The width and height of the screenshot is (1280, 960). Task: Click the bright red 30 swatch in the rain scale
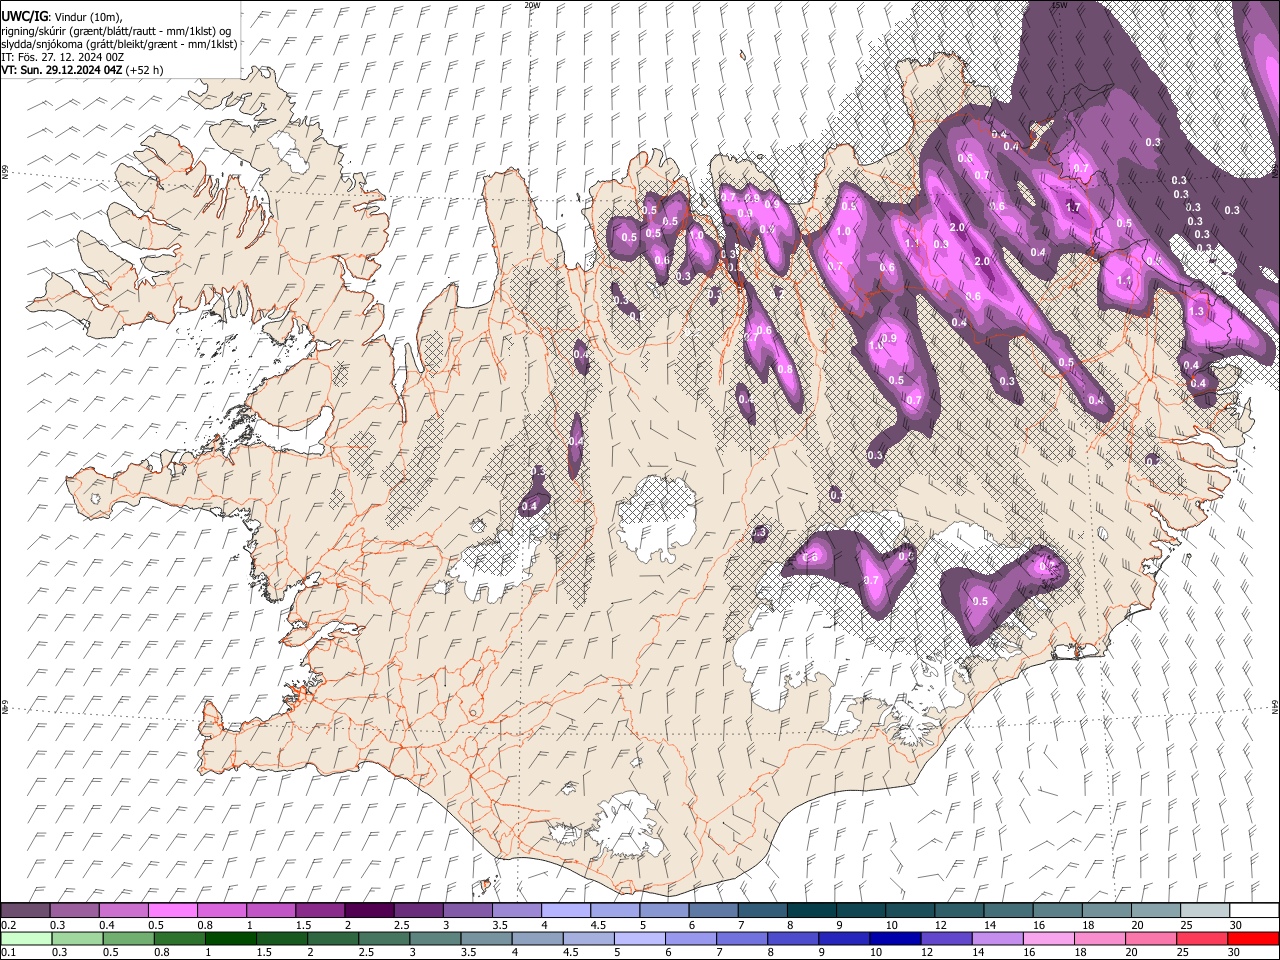pos(1254,938)
